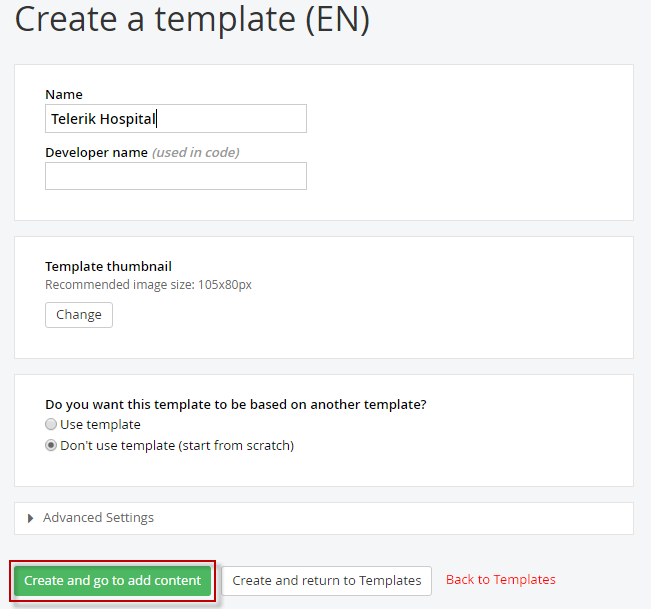Screen dimensions: 651x609
Task: Click Create and go to add content
Action: tap(113, 580)
